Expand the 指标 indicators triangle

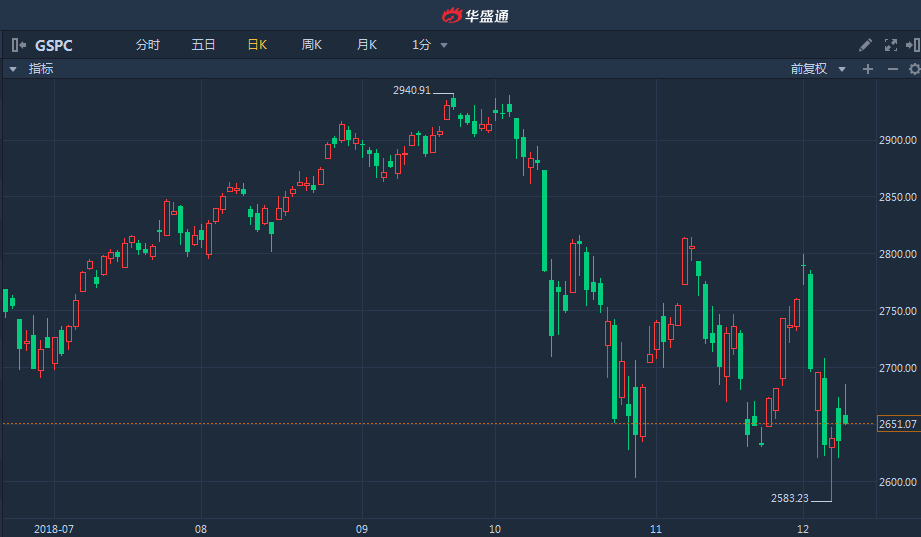(13, 69)
